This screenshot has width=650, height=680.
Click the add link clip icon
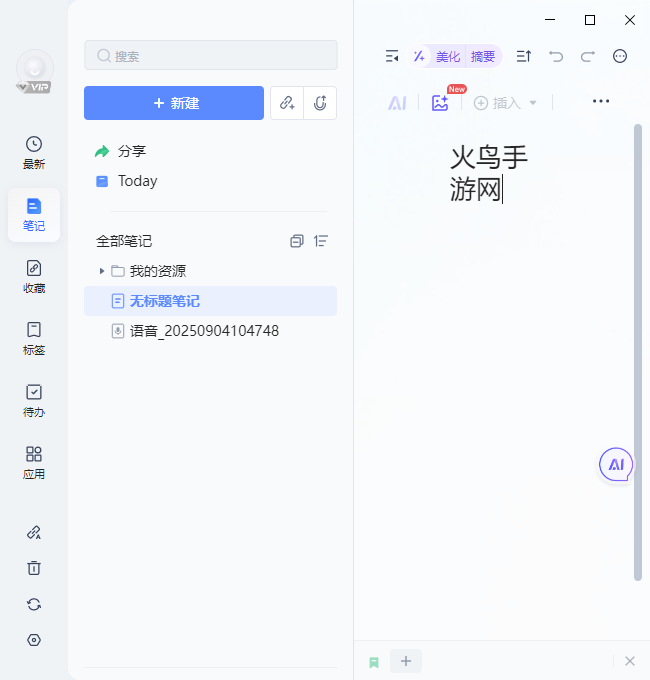287,103
